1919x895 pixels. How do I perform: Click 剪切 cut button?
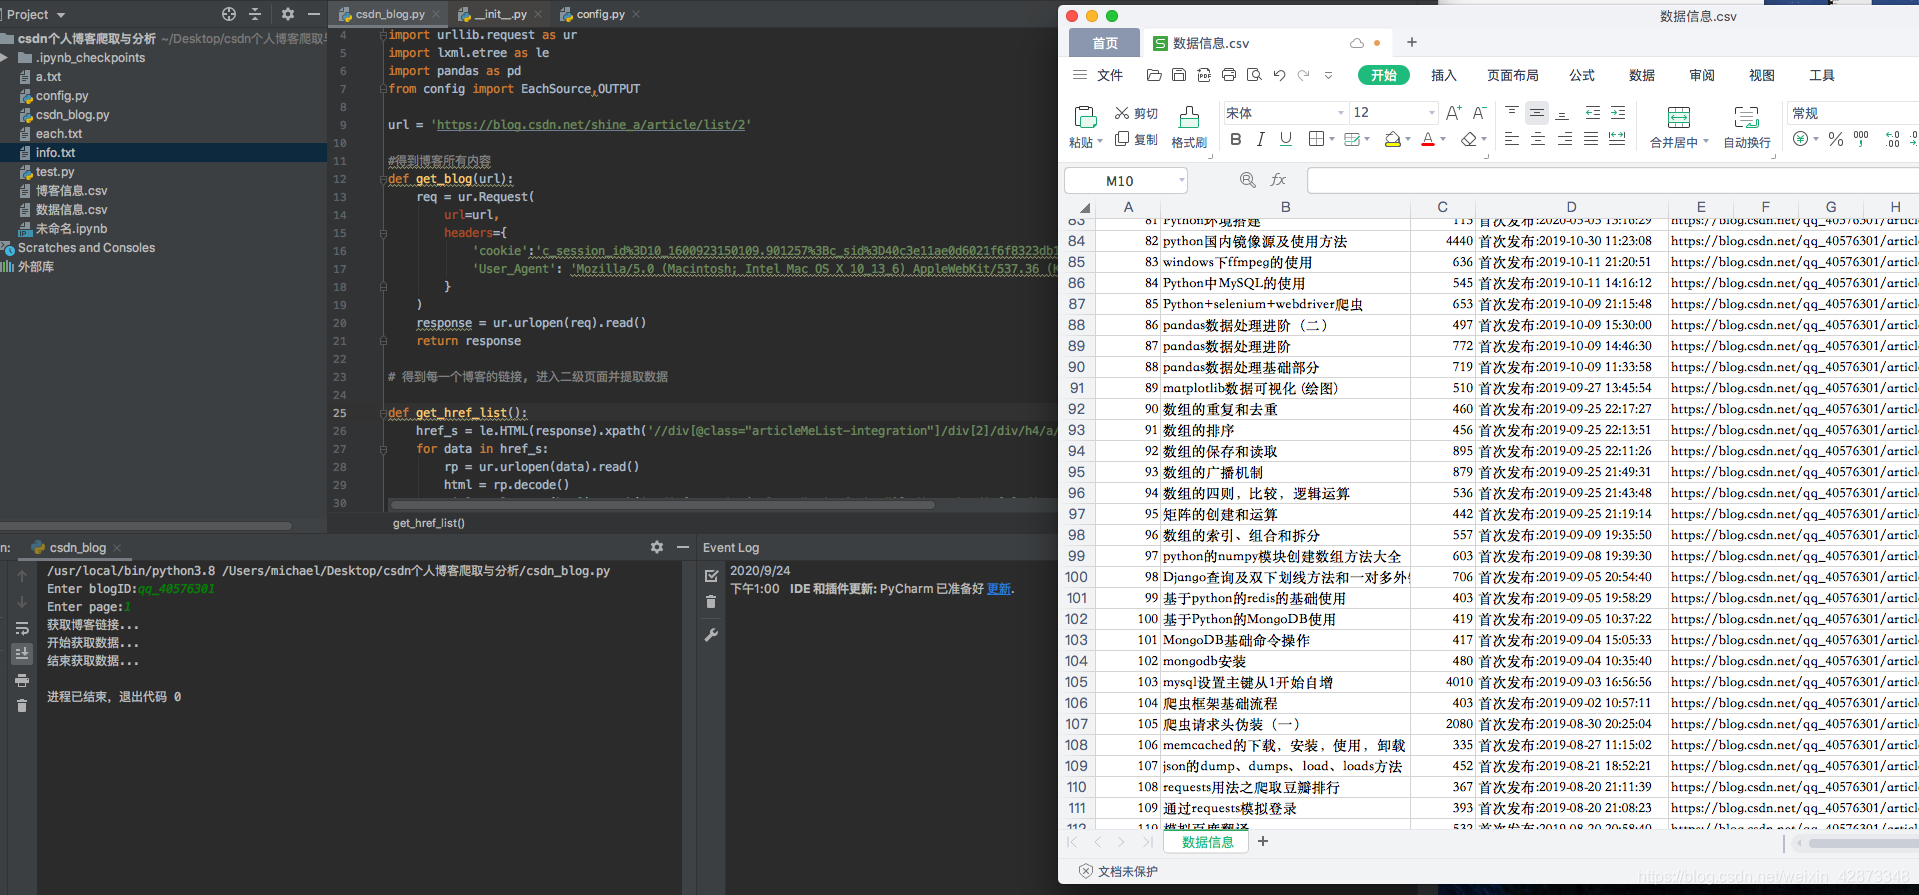click(x=1136, y=113)
